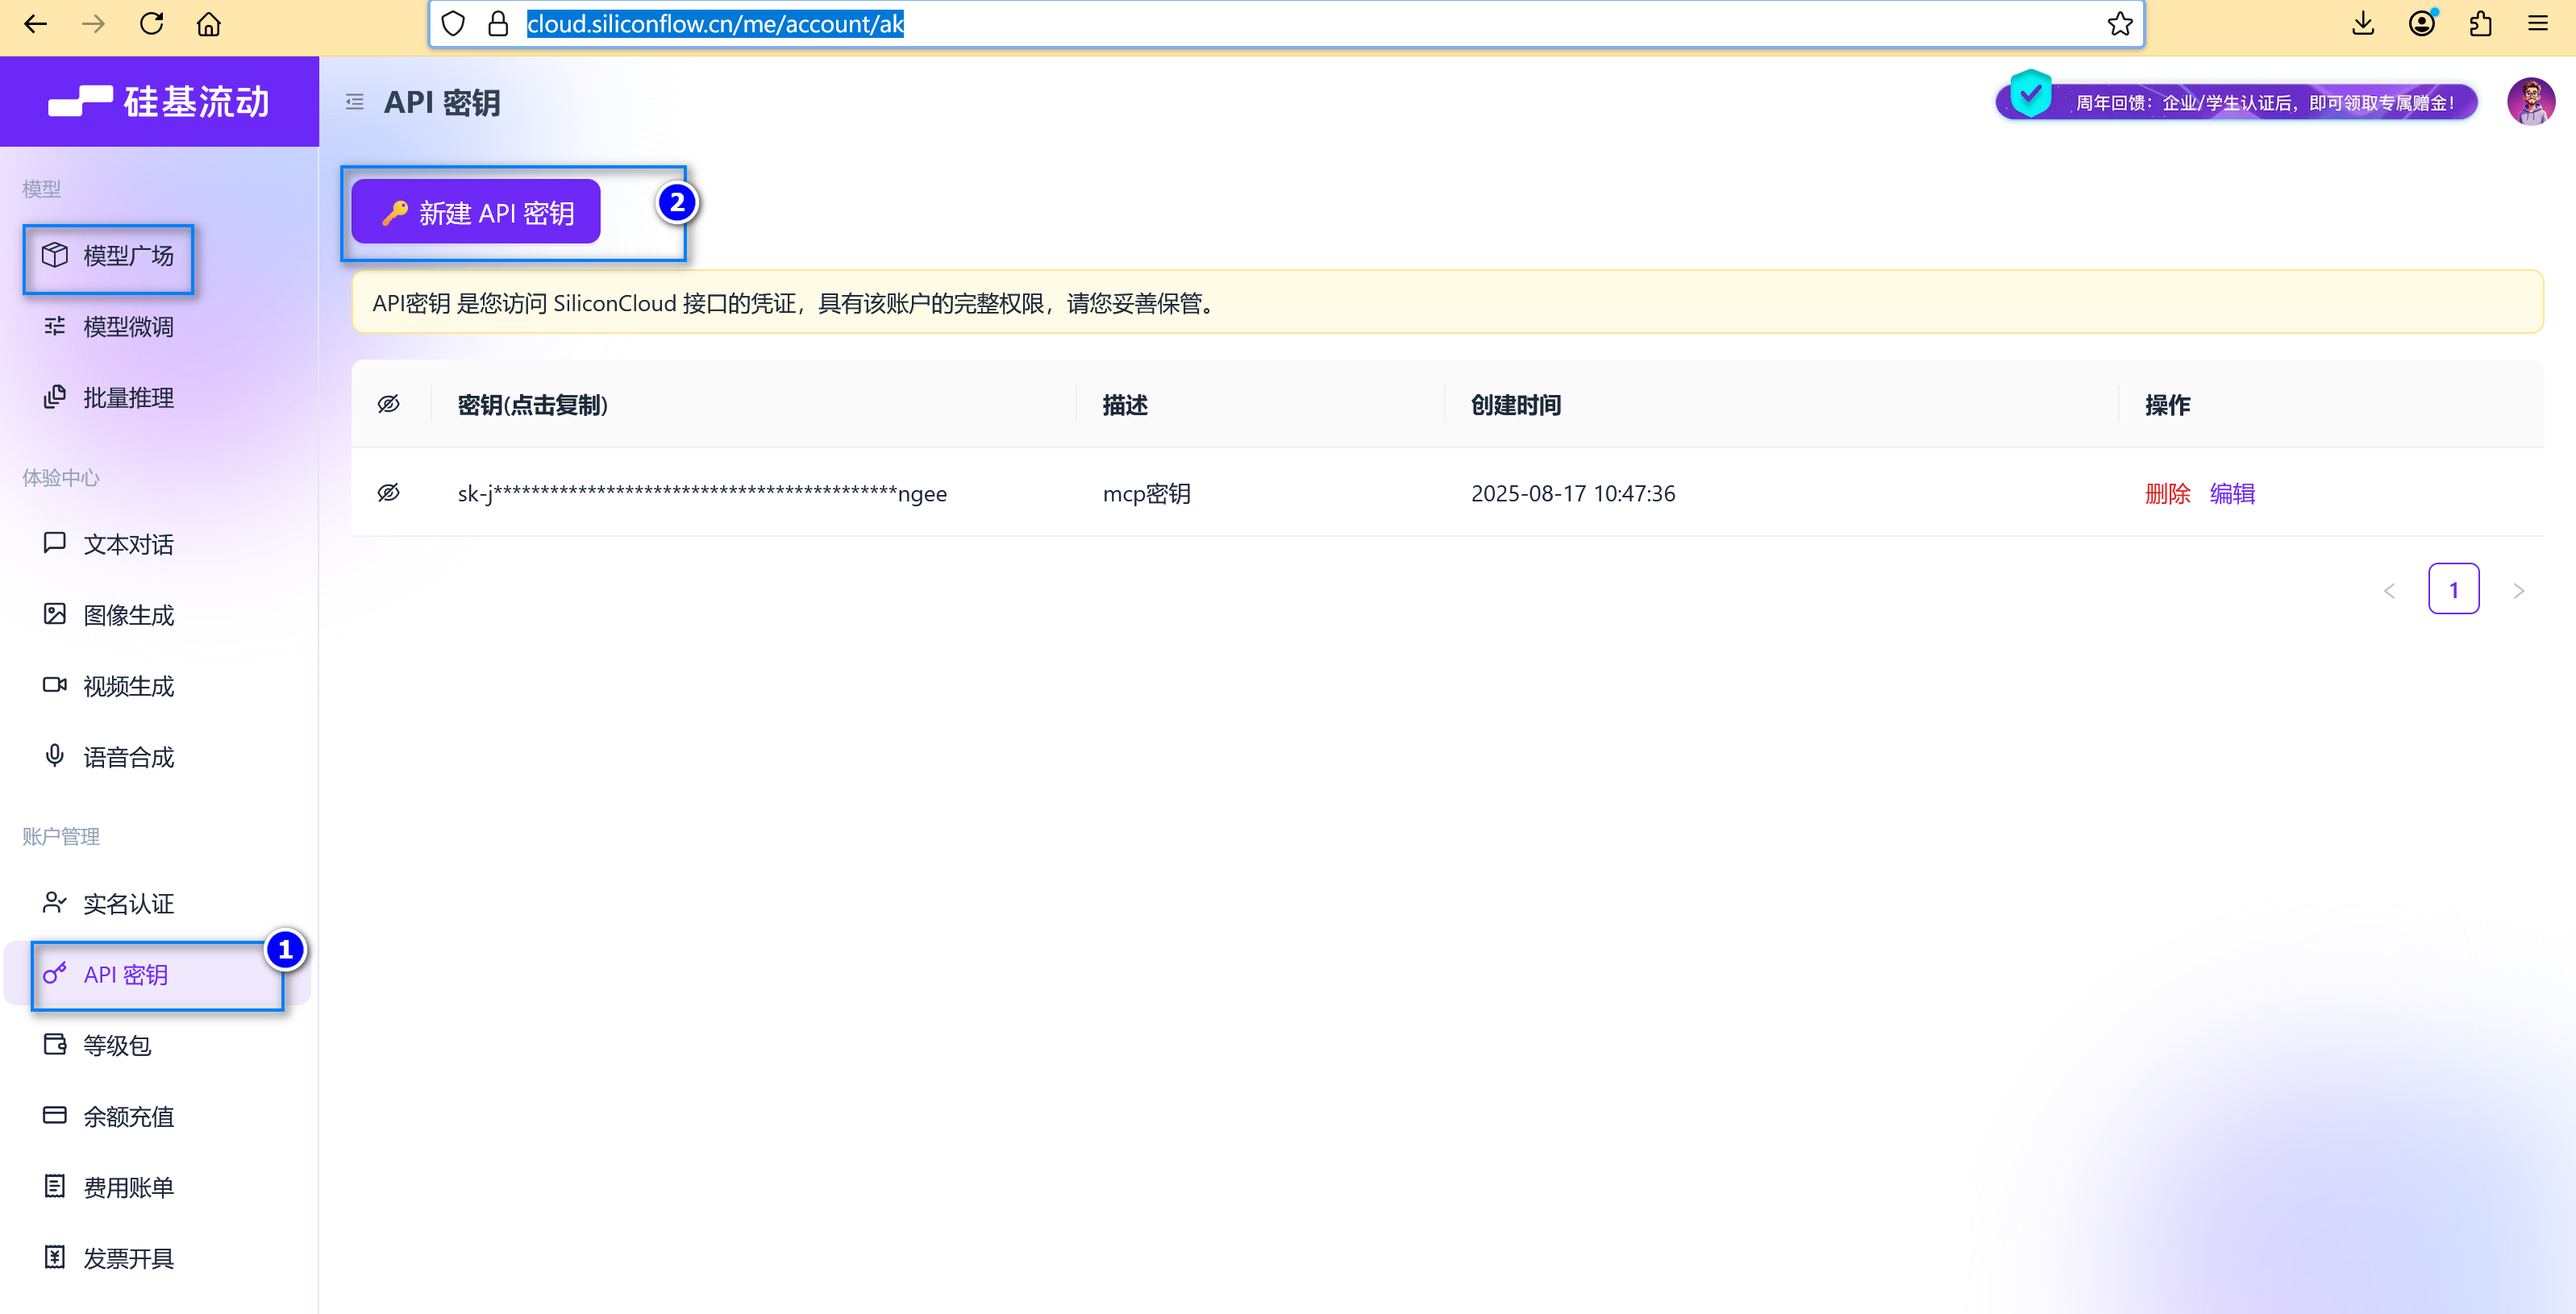This screenshot has height=1314, width=2576.
Task: Click the 硅基流动 logo
Action: 159,101
